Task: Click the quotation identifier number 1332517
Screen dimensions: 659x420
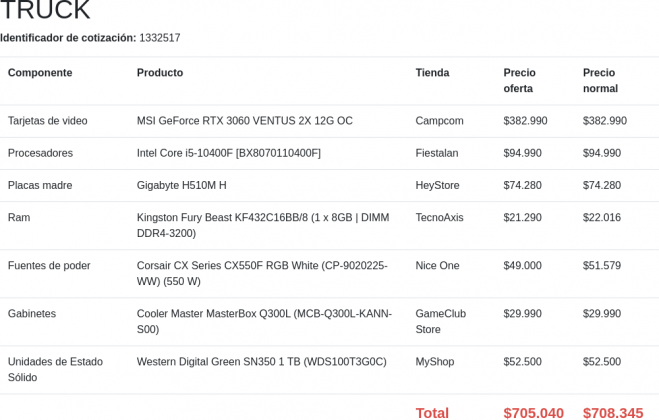Action: [x=160, y=38]
